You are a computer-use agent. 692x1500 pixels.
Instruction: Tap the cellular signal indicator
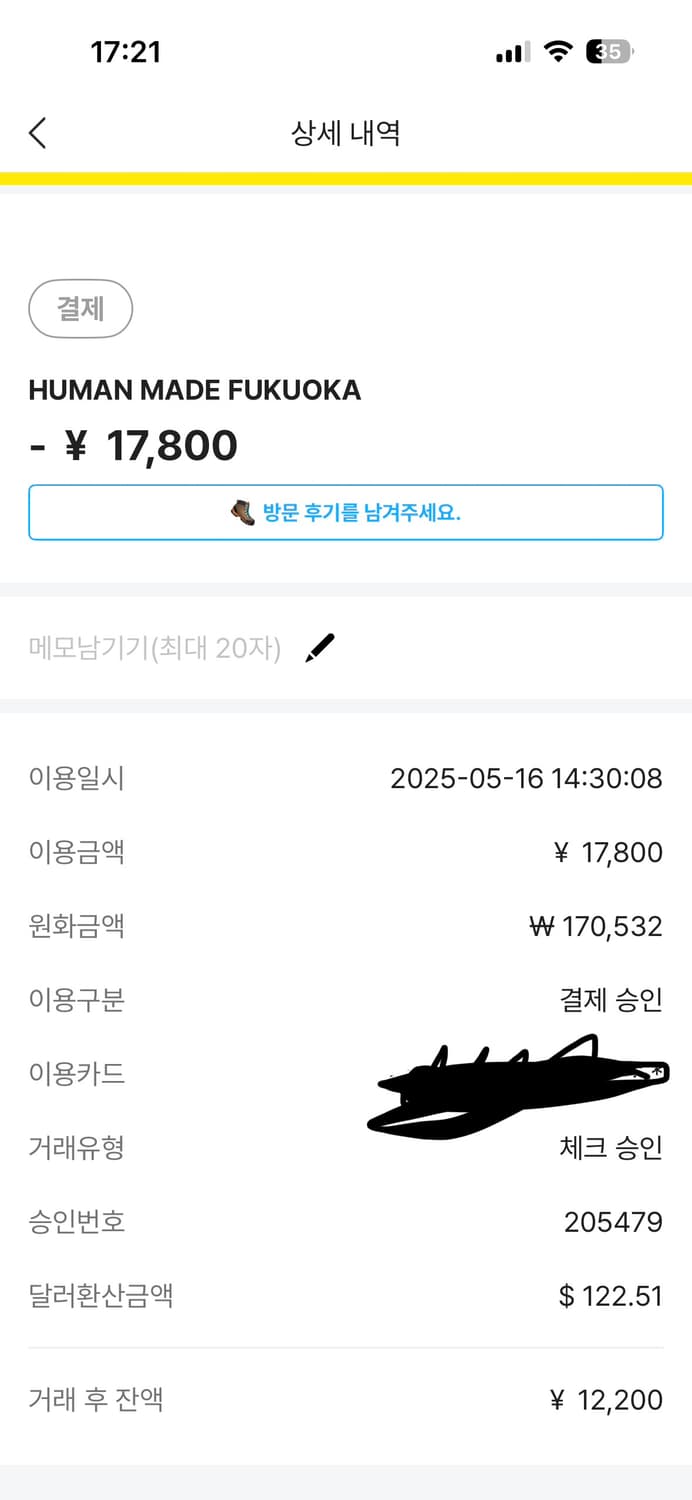(x=510, y=52)
